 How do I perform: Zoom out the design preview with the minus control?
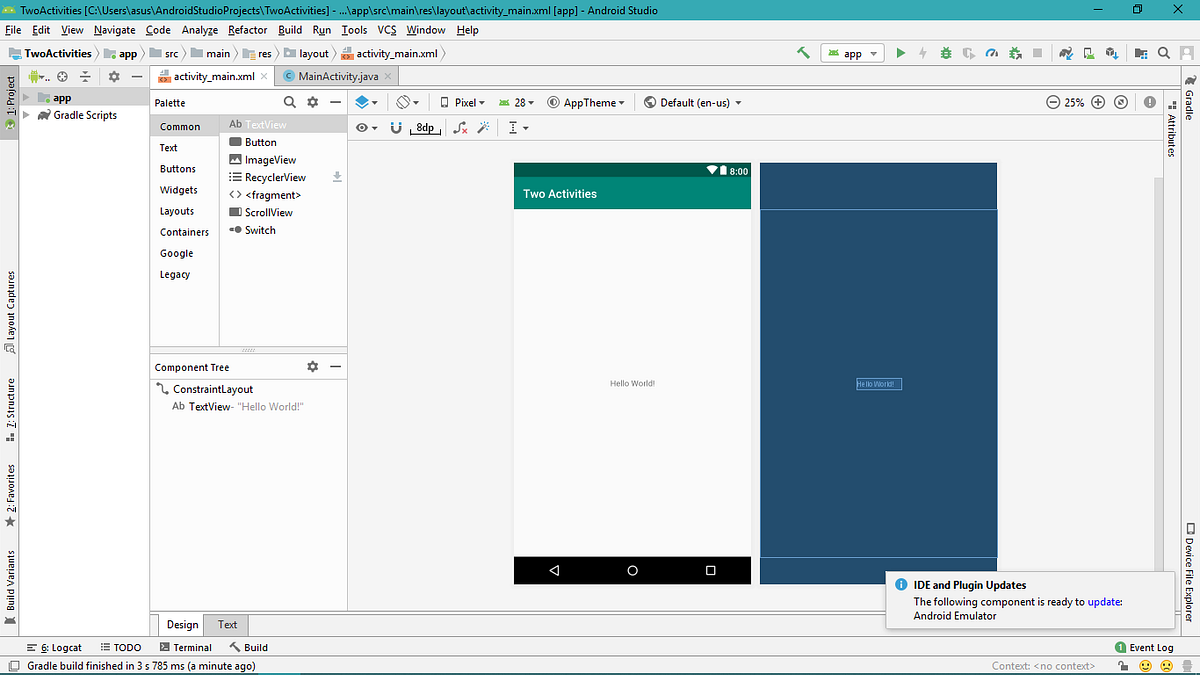tap(1055, 102)
